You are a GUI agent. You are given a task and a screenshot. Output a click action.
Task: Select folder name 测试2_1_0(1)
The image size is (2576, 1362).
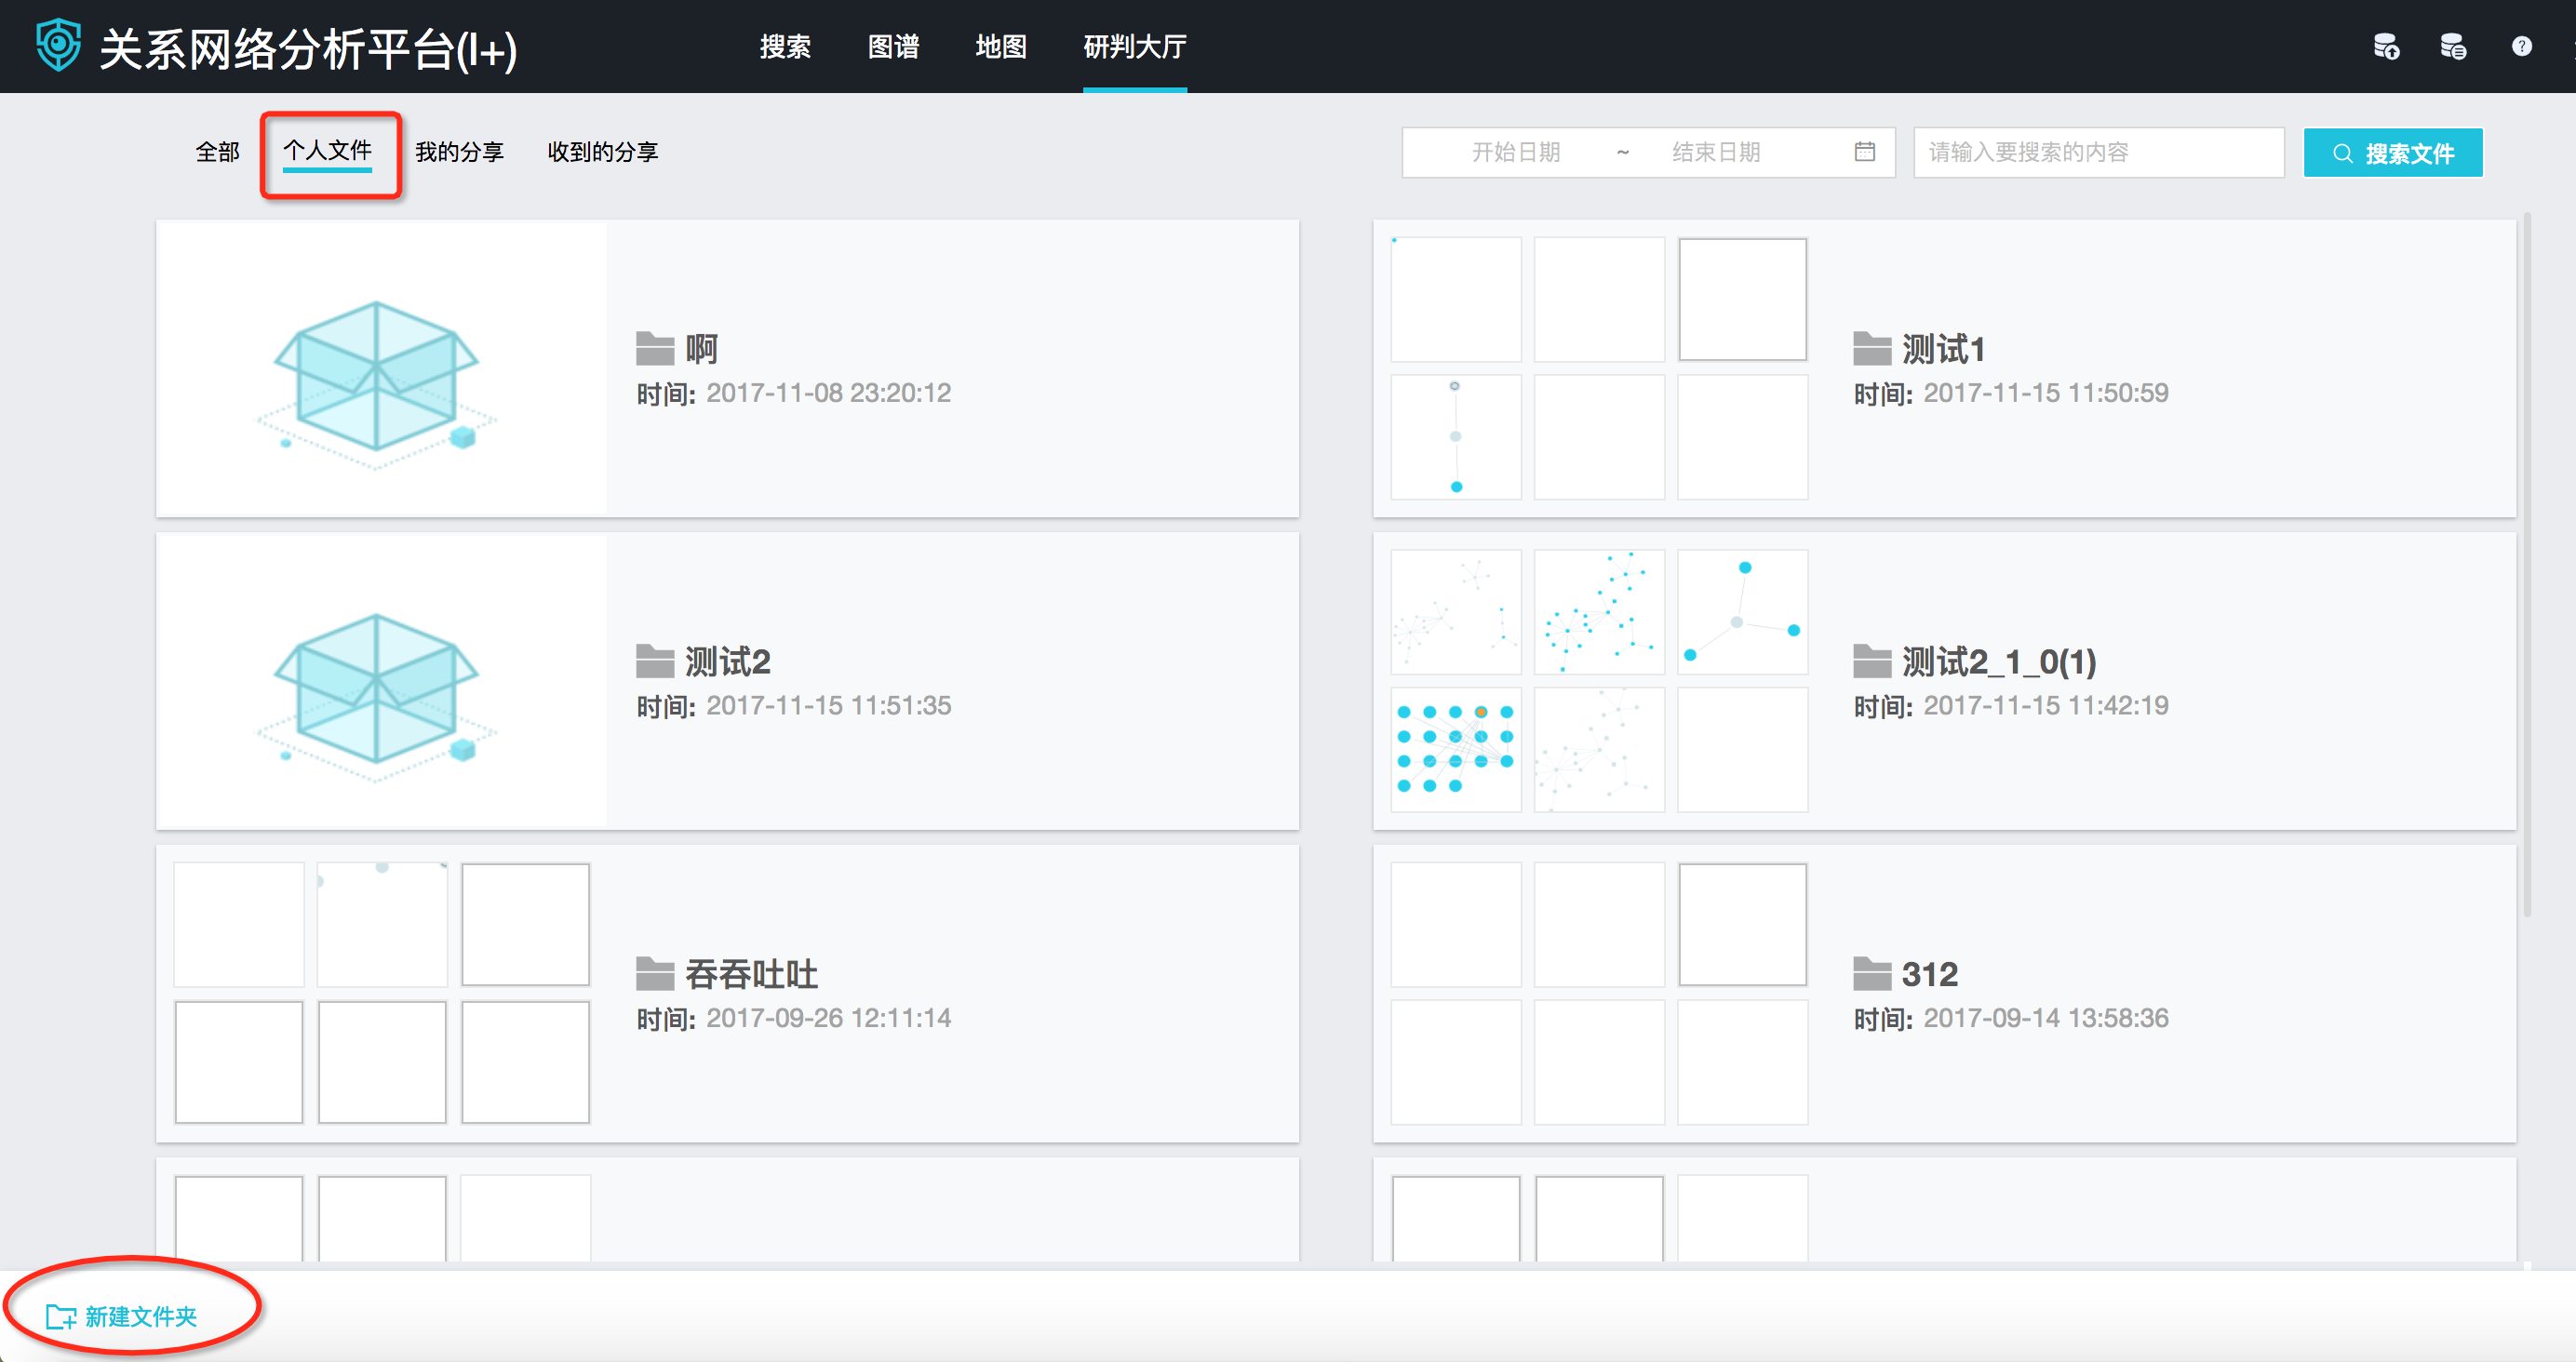click(x=1999, y=661)
